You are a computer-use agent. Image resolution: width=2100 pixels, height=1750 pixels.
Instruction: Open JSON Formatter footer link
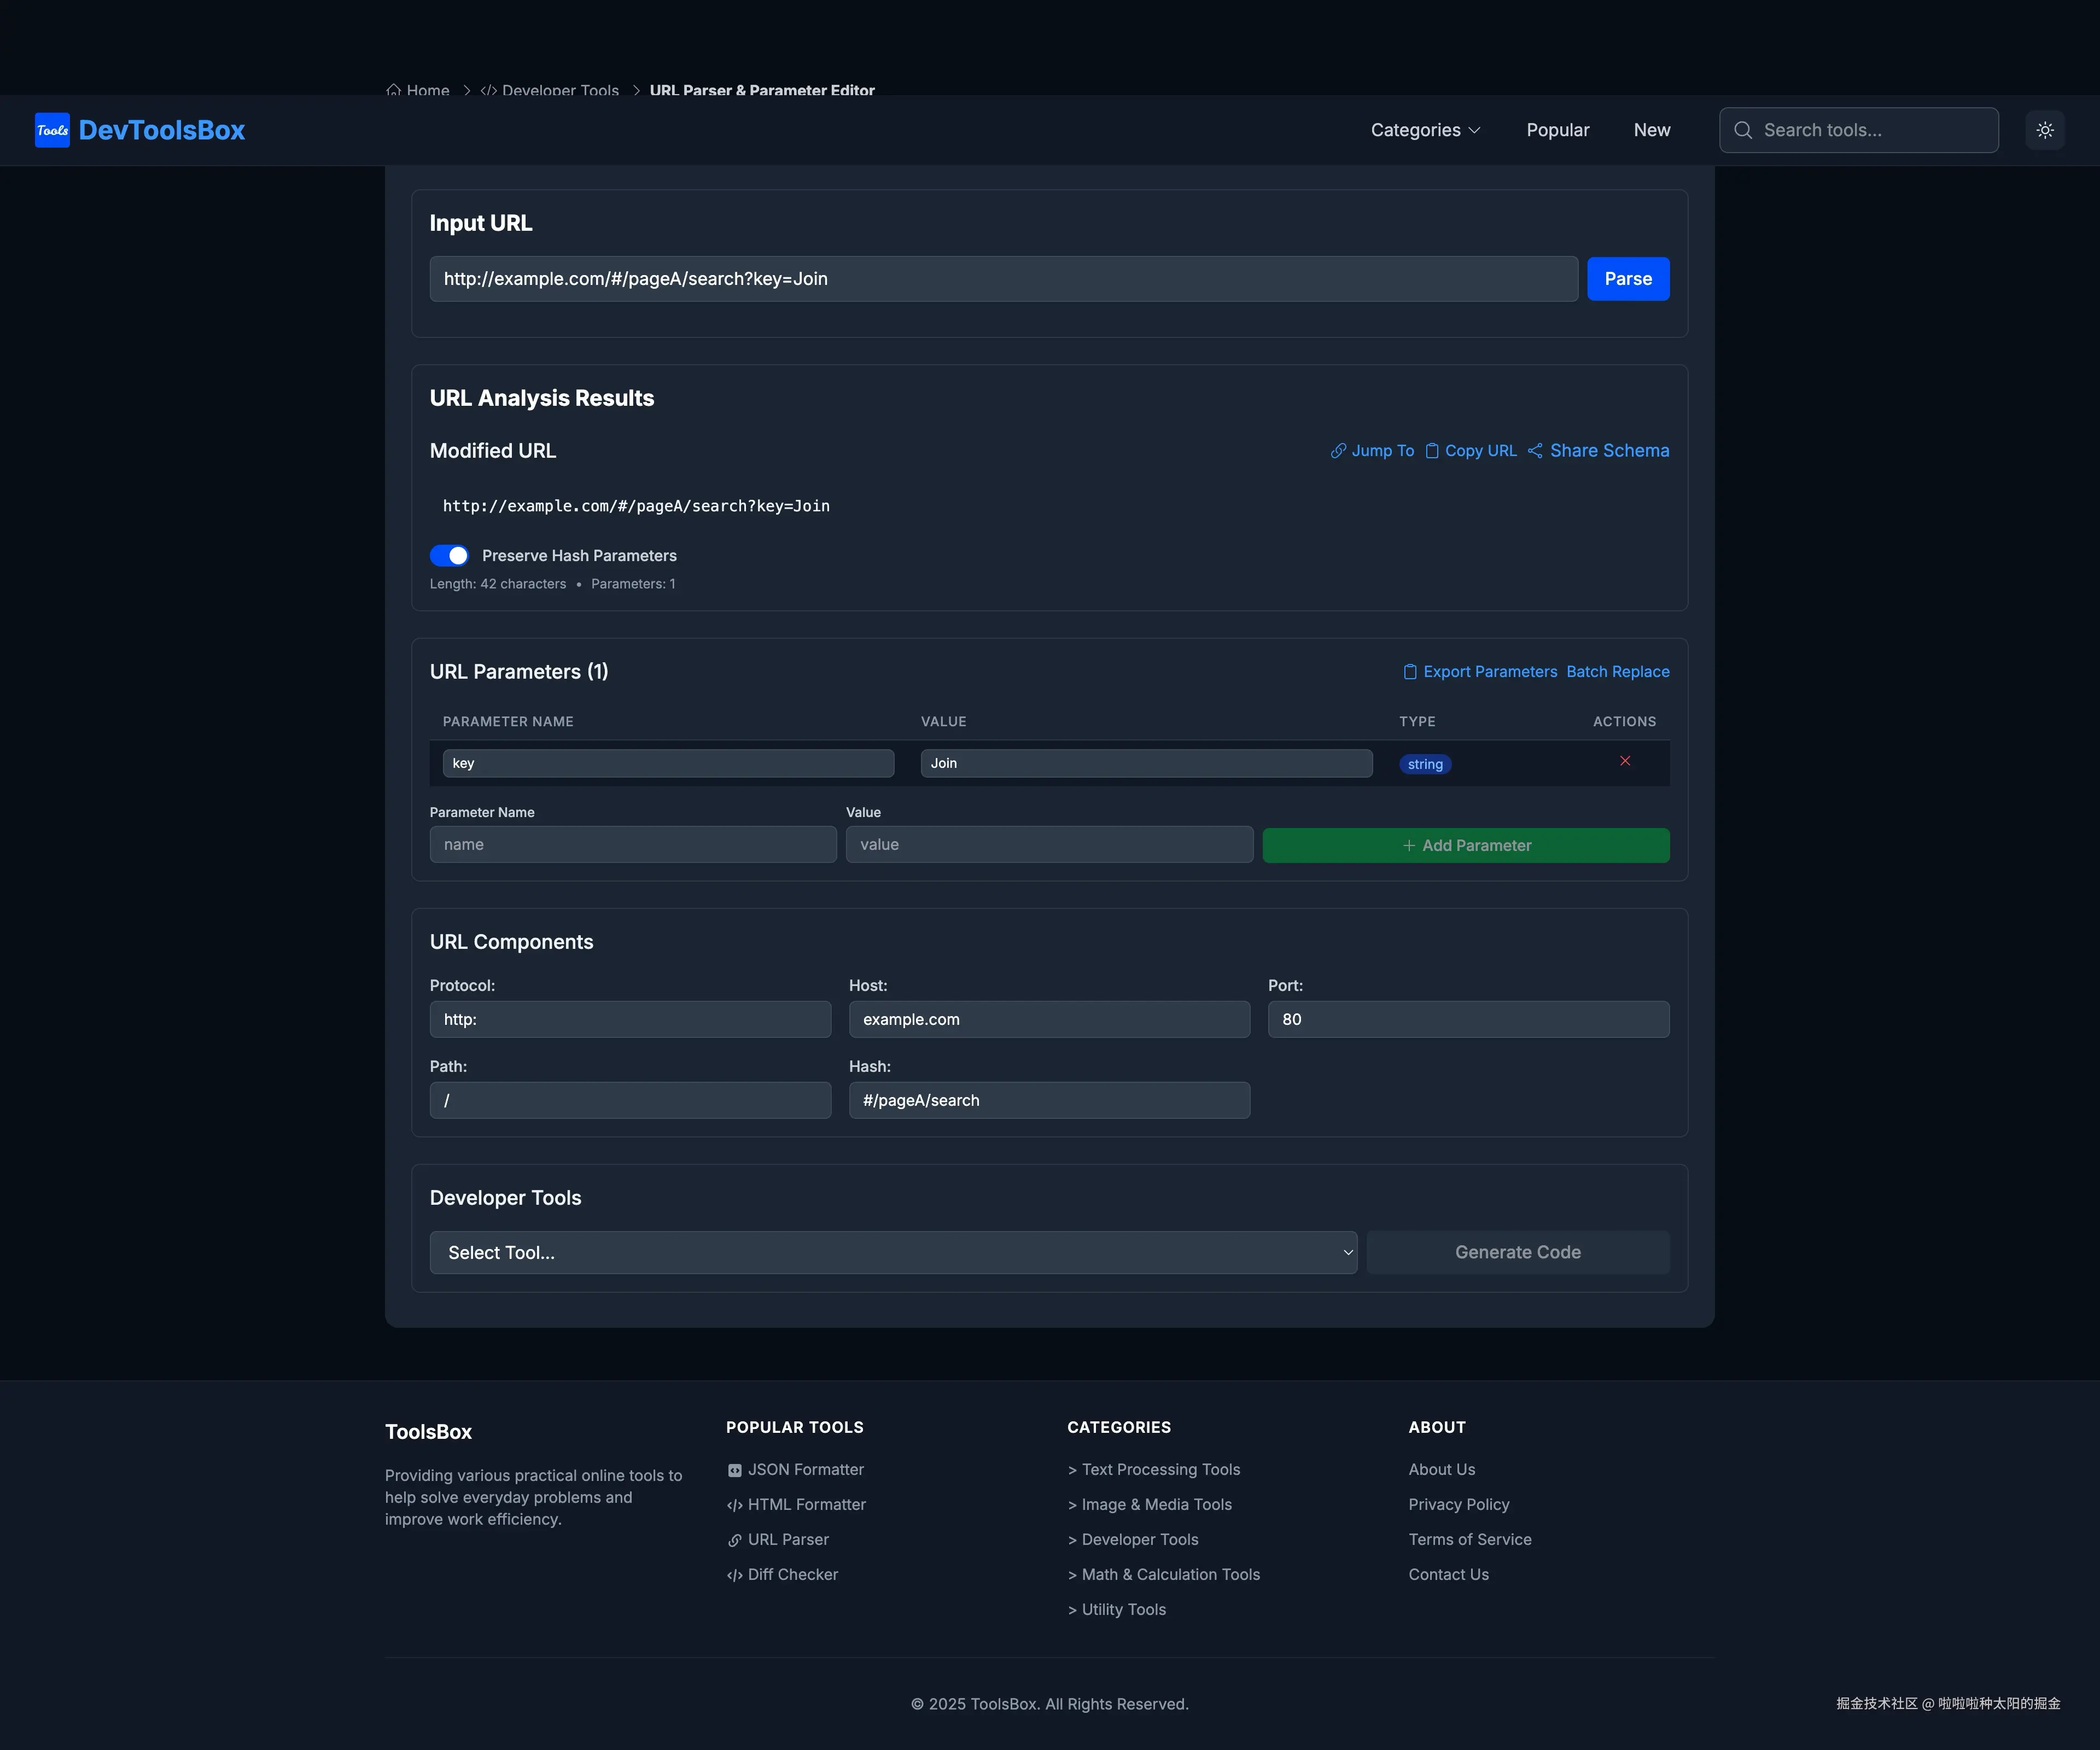click(805, 1470)
